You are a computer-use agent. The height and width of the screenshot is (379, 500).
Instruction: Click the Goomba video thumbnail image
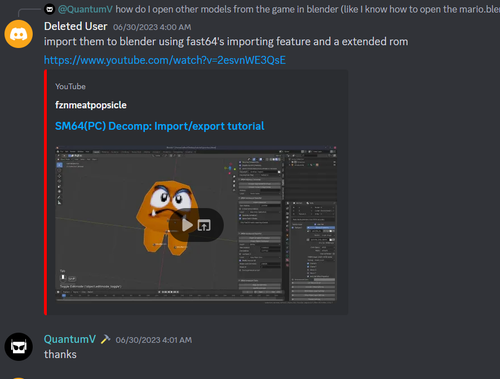(x=196, y=224)
